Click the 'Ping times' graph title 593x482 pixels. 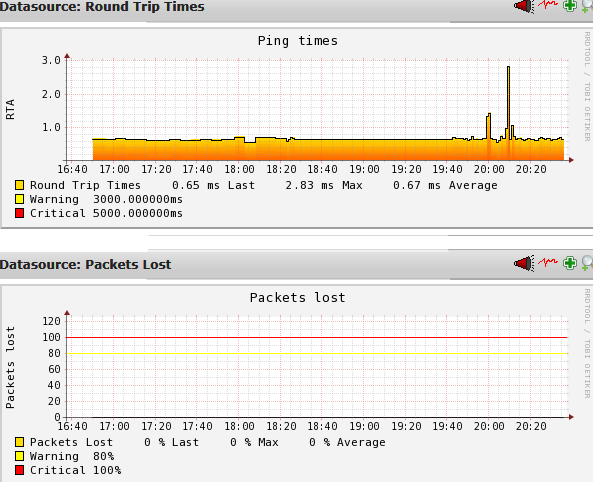click(x=298, y=40)
